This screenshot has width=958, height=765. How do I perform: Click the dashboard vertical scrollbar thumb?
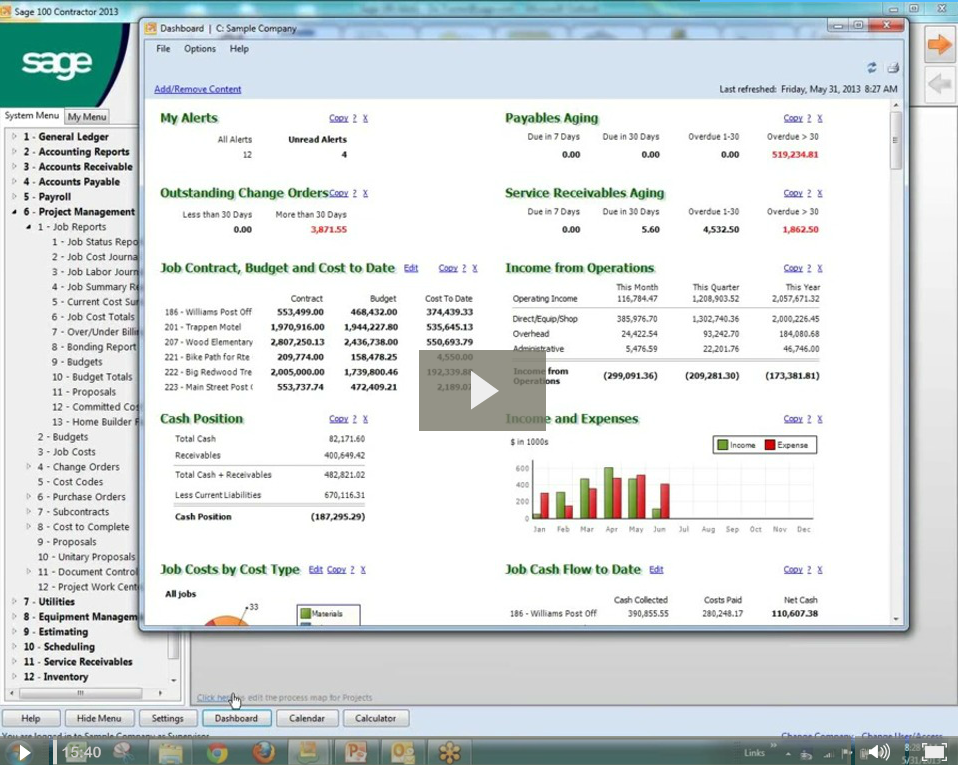(896, 140)
